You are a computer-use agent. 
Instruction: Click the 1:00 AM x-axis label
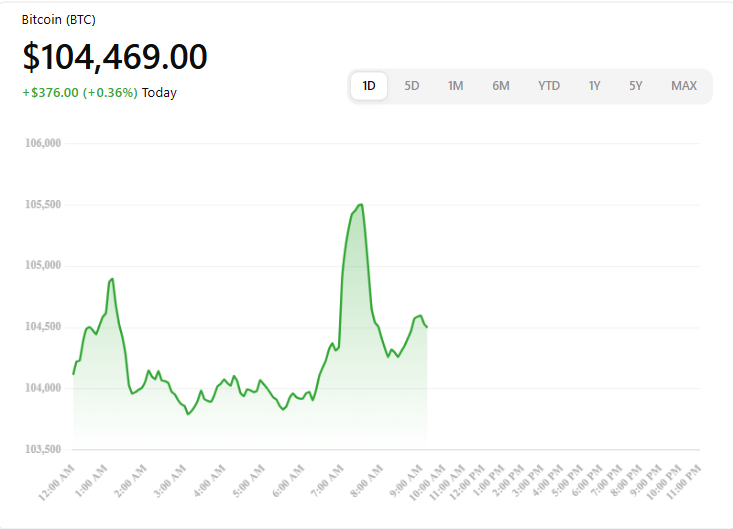pos(92,480)
